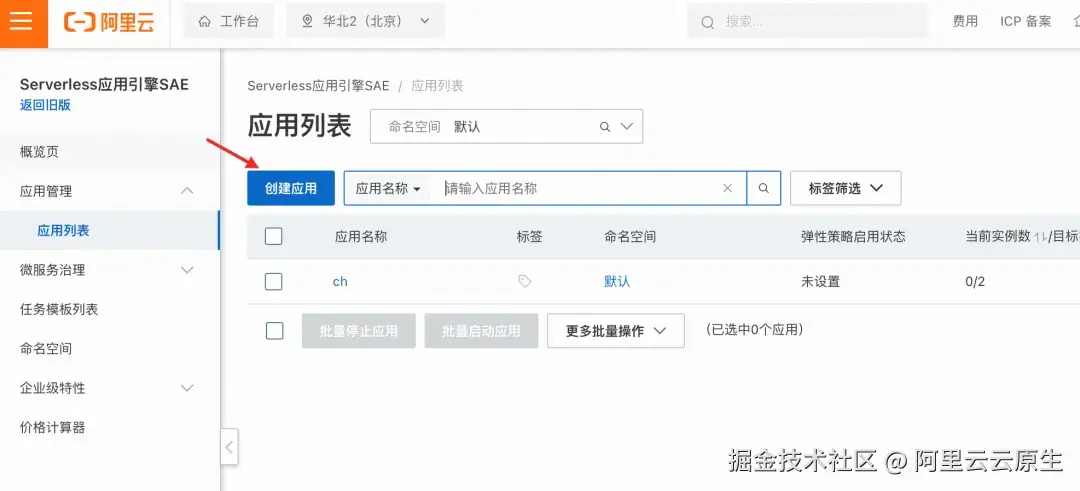Open the 应用名称 filter type dropdown
Screen dimensions: 1080x491
[x=388, y=189]
